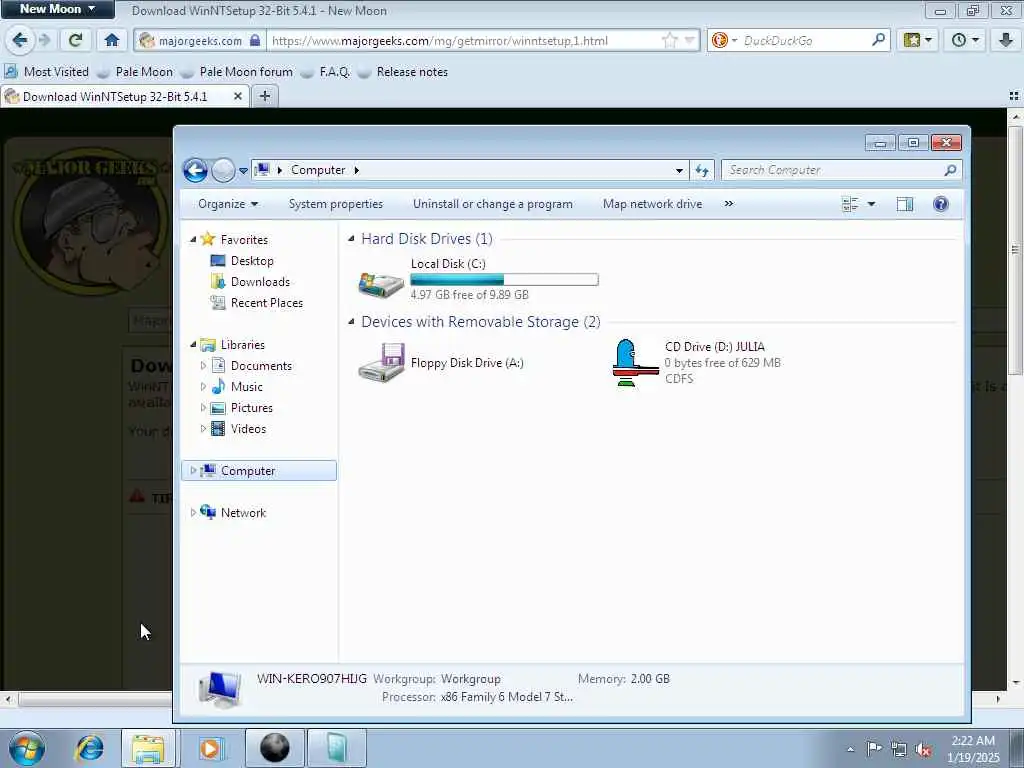The image size is (1024, 768).
Task: Expand the Documents library node
Action: [x=203, y=366]
